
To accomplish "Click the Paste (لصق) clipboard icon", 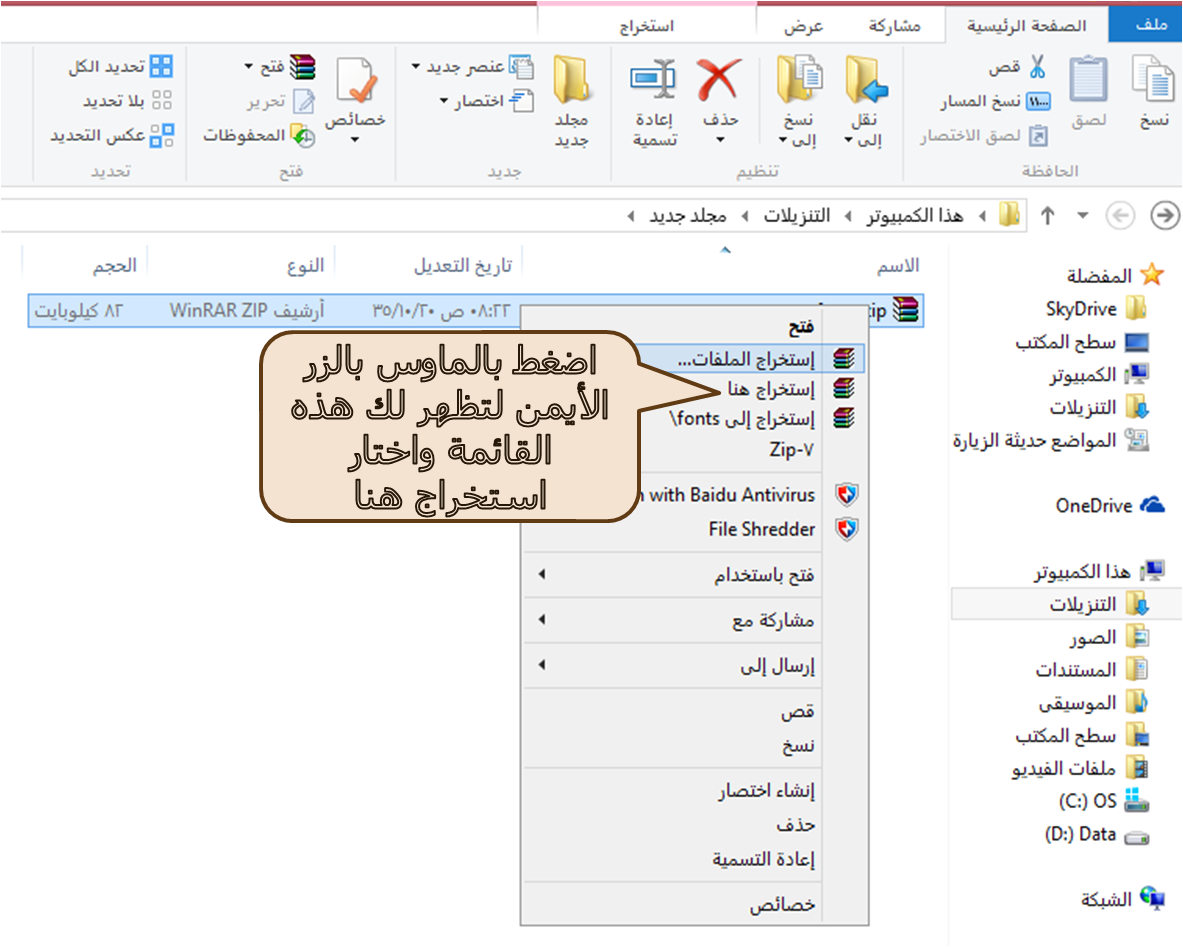I will click(1089, 81).
